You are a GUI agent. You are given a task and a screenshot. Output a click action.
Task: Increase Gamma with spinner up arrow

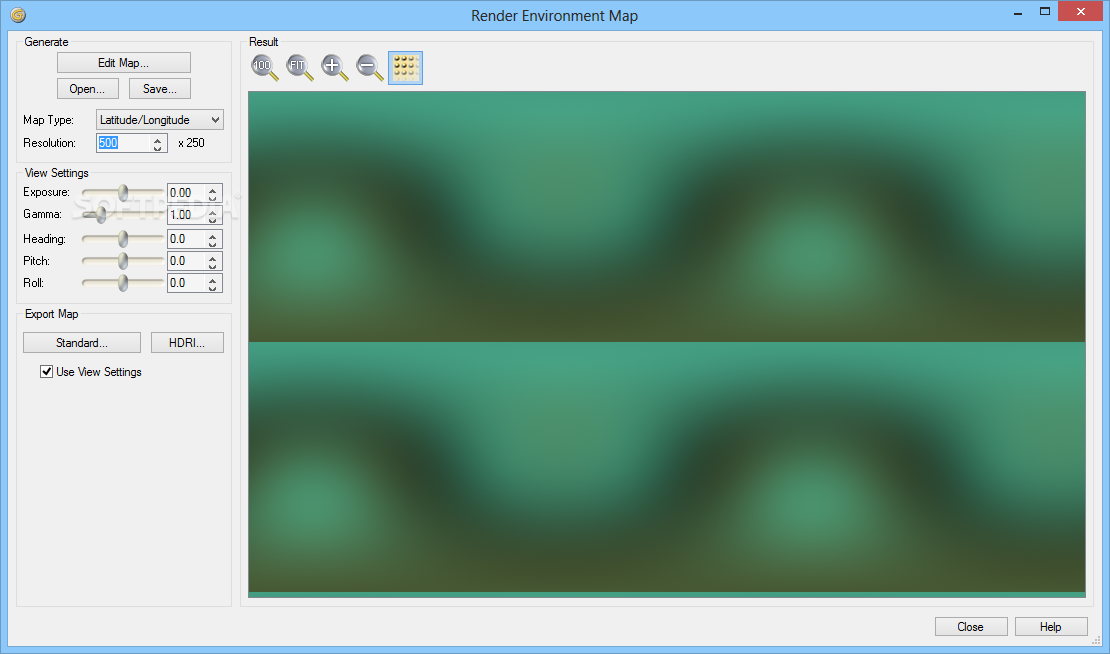[x=212, y=212]
